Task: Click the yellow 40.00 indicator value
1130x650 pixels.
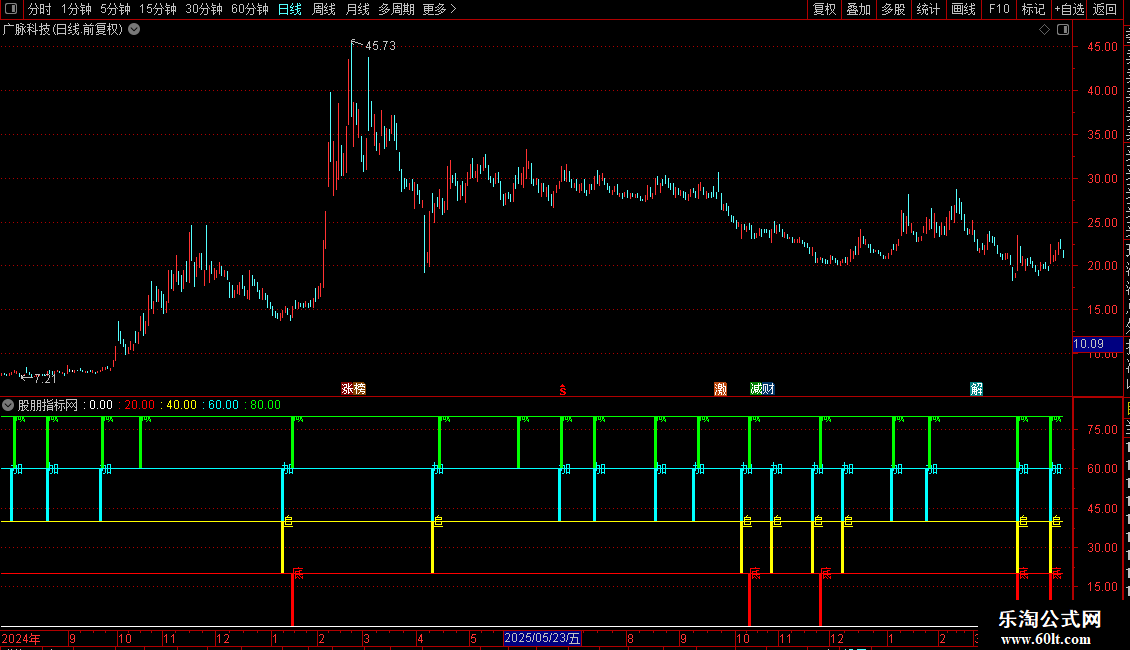Action: [x=182, y=405]
